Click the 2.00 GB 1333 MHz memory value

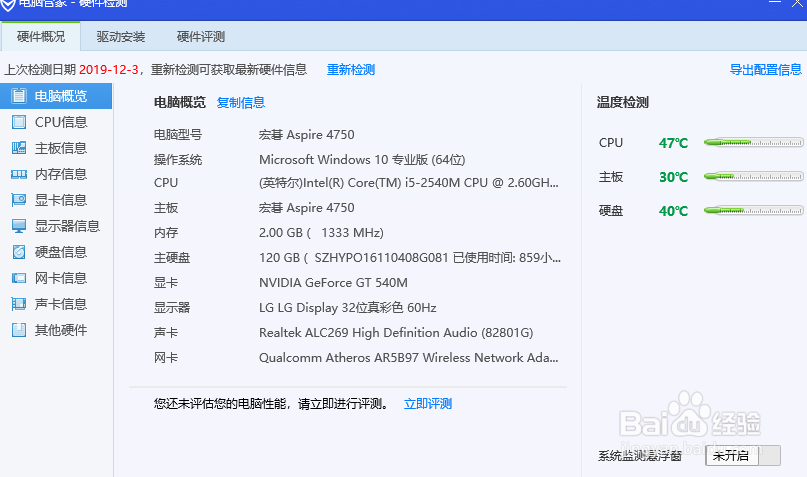pos(321,233)
